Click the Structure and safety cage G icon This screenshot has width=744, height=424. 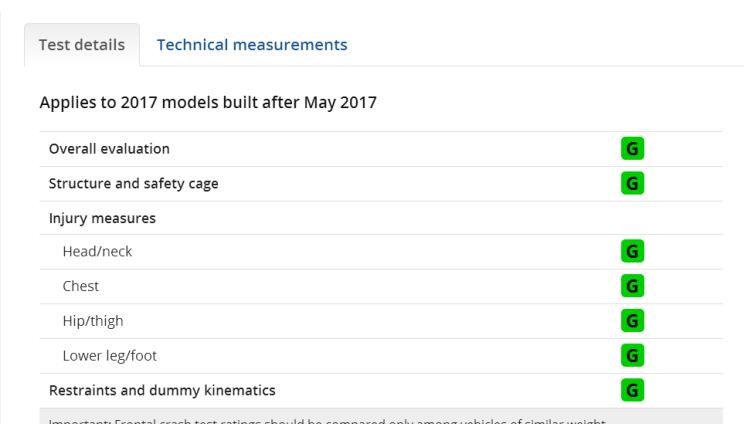tap(632, 183)
